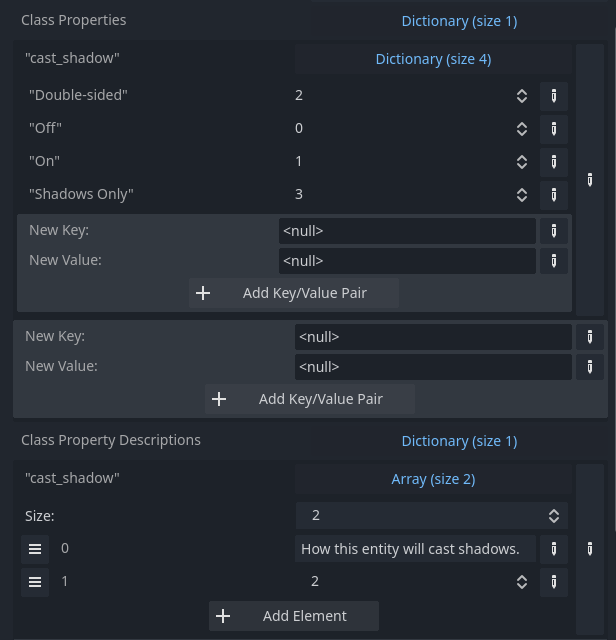This screenshot has height=640, width=616.
Task: Click the inner New Key null field
Action: point(407,231)
